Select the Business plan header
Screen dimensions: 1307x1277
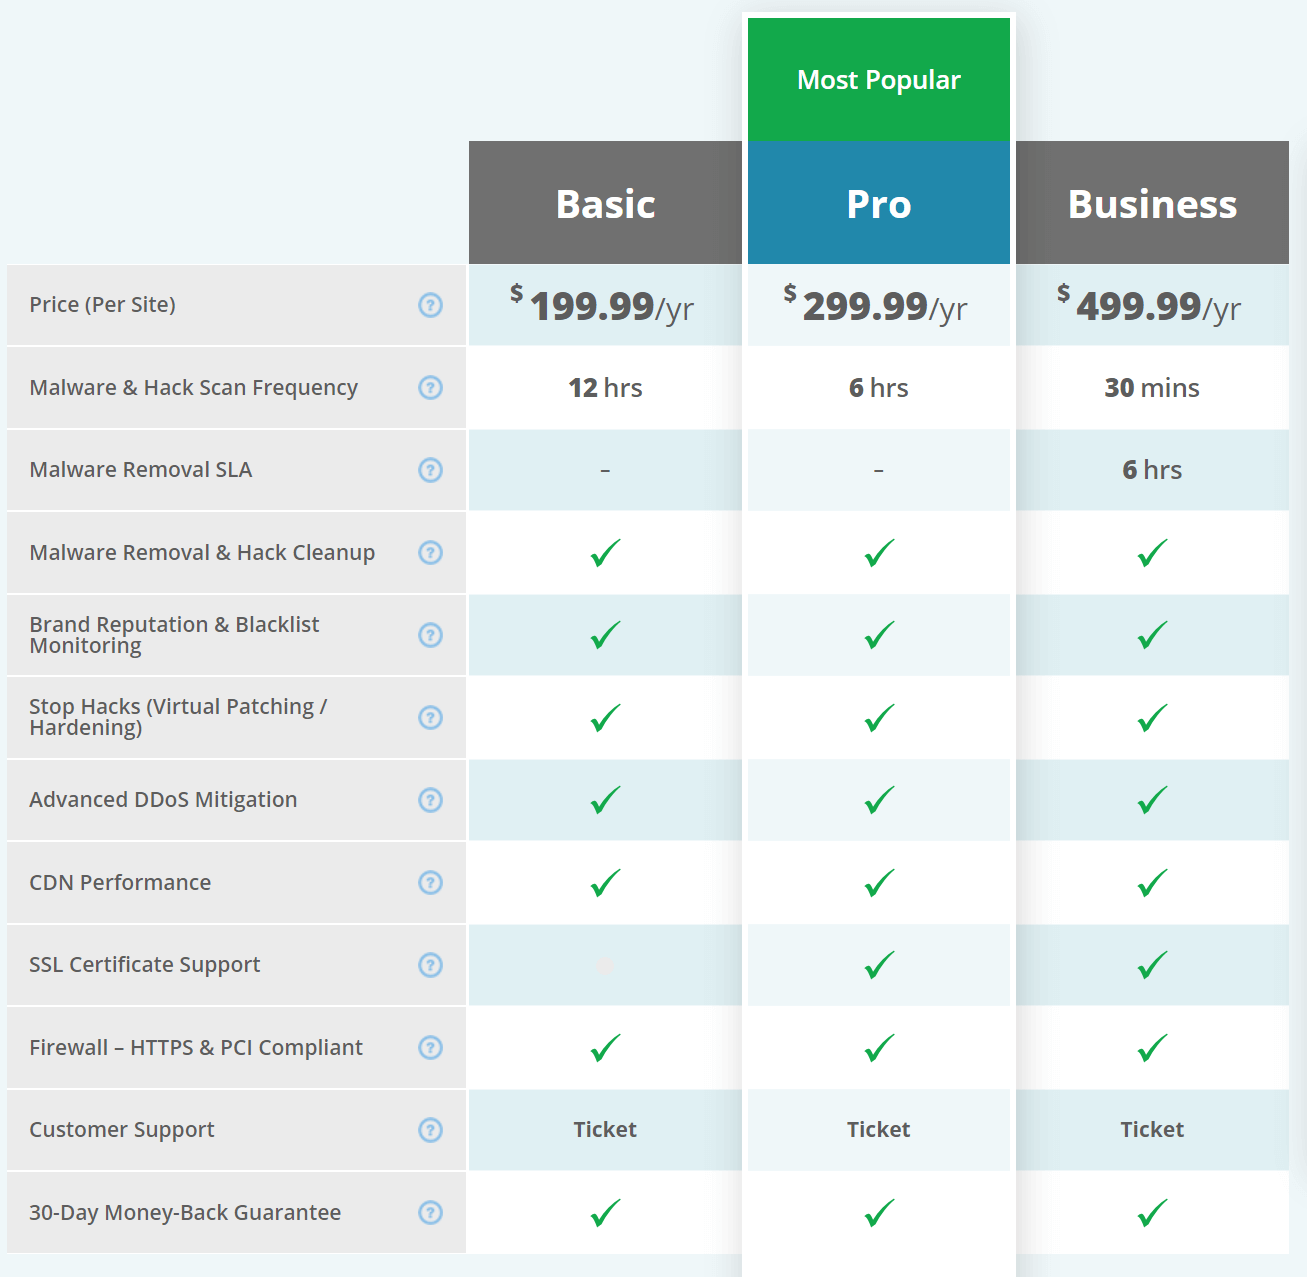pyautogui.click(x=1152, y=203)
